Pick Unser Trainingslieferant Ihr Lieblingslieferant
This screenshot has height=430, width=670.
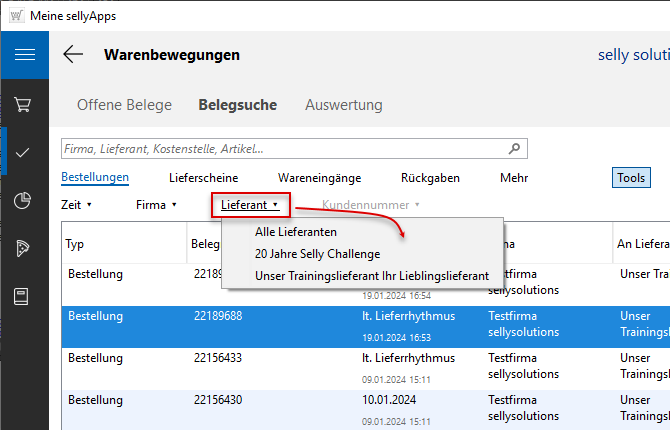pyautogui.click(x=371, y=275)
